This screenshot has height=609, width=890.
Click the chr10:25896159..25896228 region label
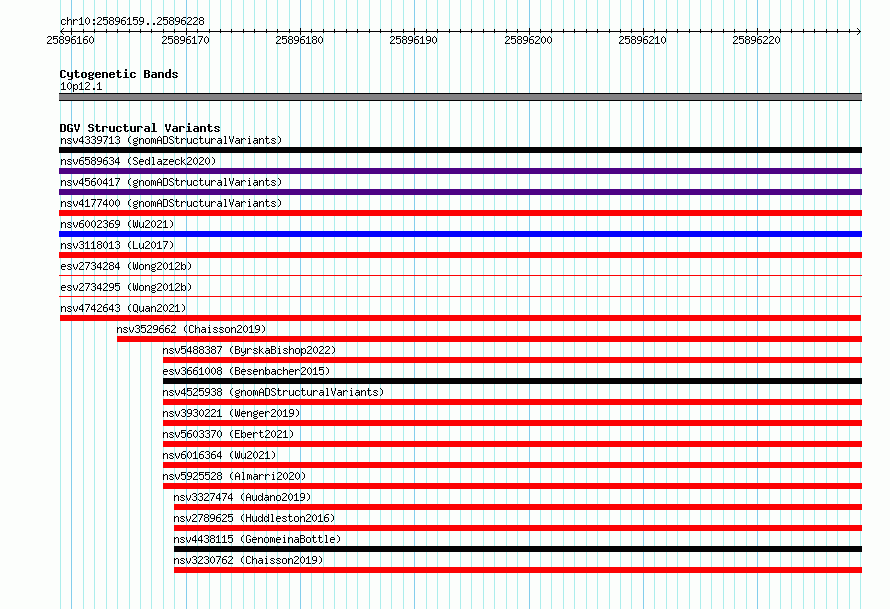[x=132, y=21]
